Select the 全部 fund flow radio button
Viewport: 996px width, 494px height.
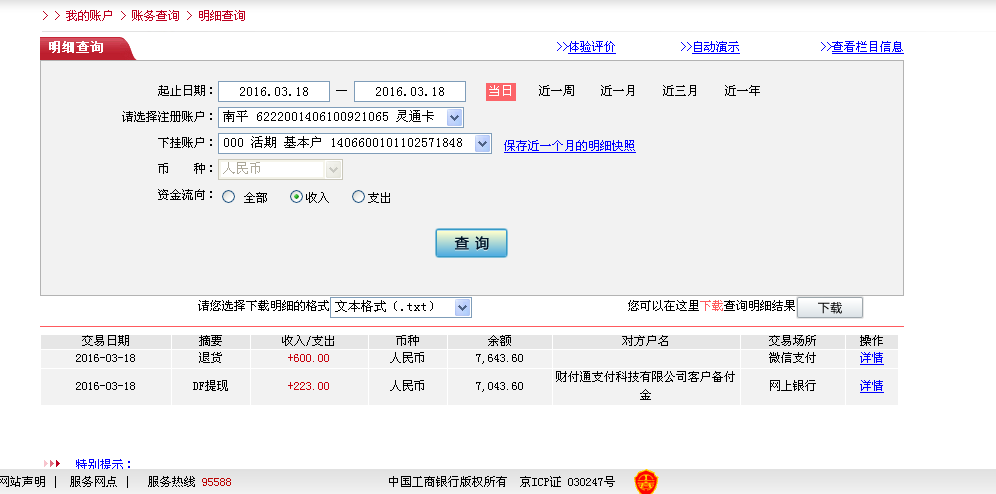point(229,197)
